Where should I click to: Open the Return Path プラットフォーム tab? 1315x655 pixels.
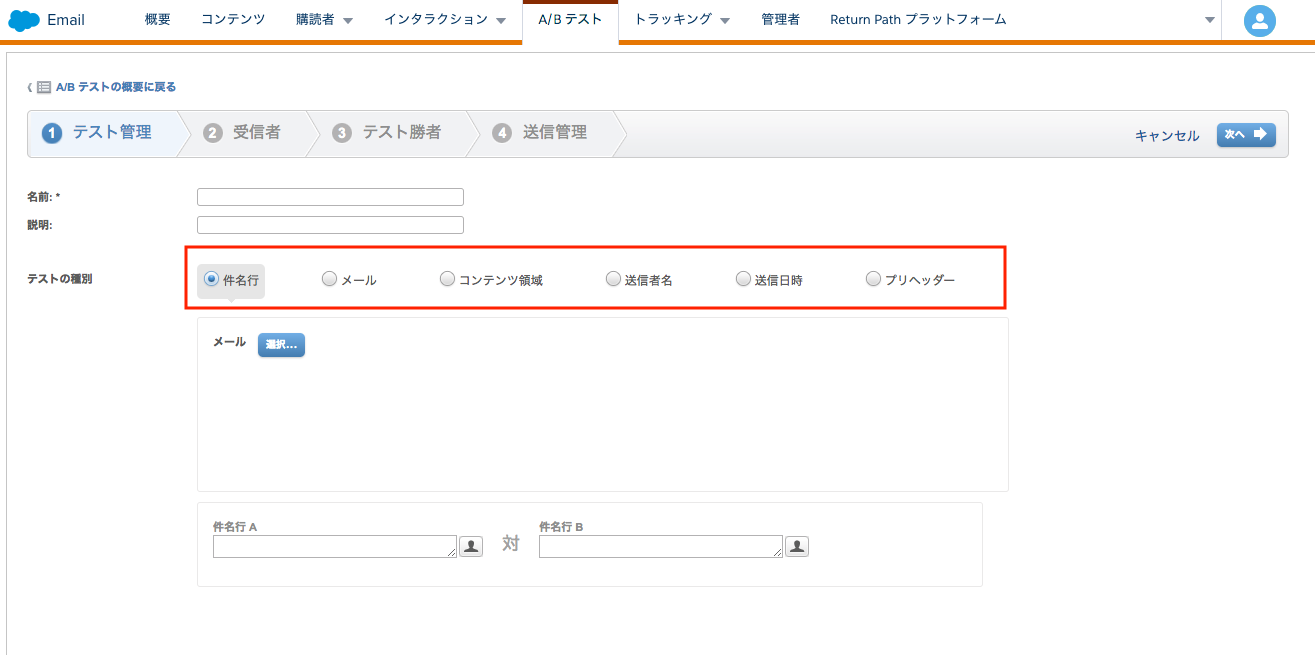pyautogui.click(x=918, y=20)
